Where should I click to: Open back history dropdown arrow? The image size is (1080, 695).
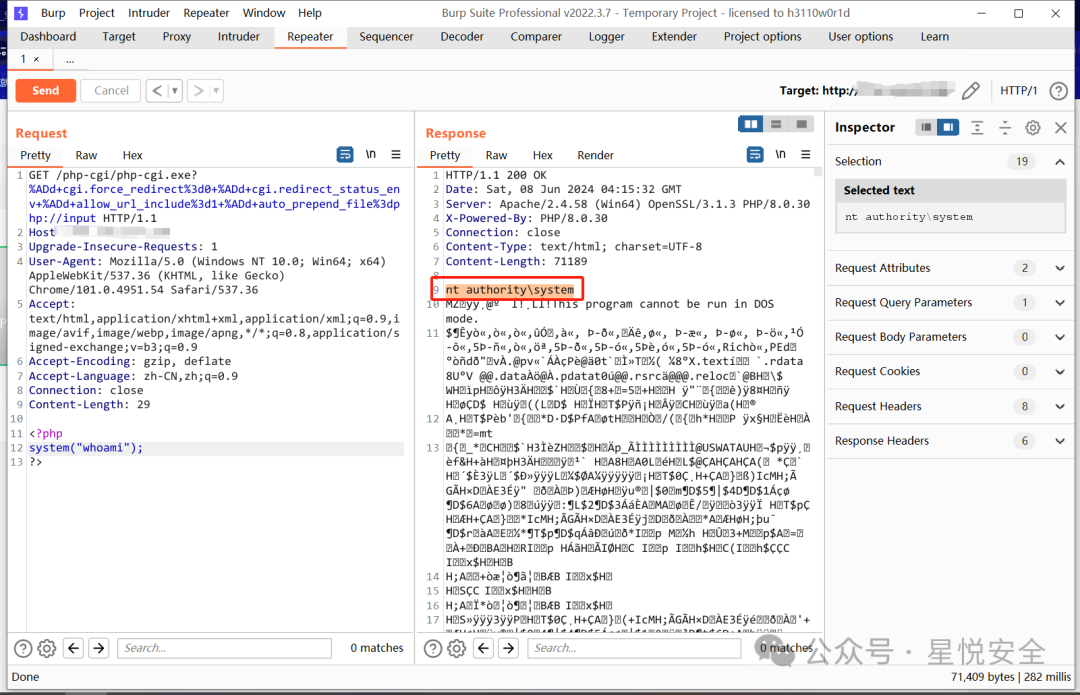(175, 90)
